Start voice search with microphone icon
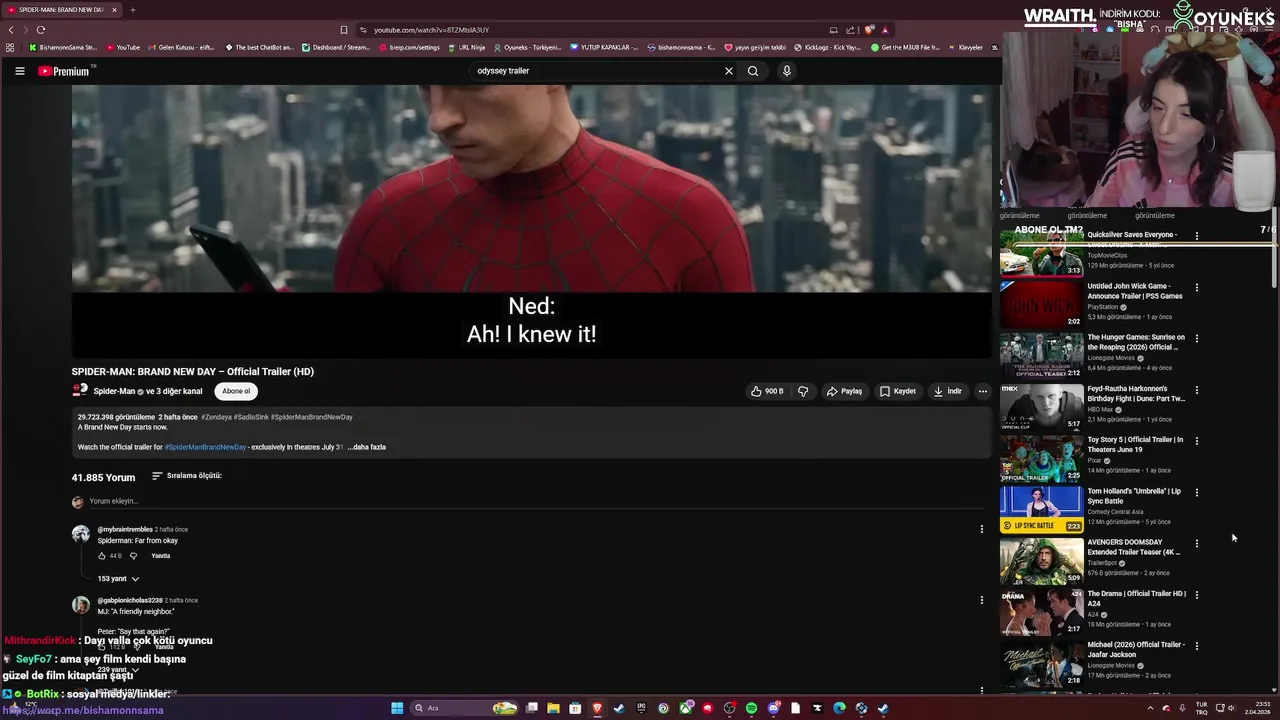The height and width of the screenshot is (720, 1280). tap(787, 71)
